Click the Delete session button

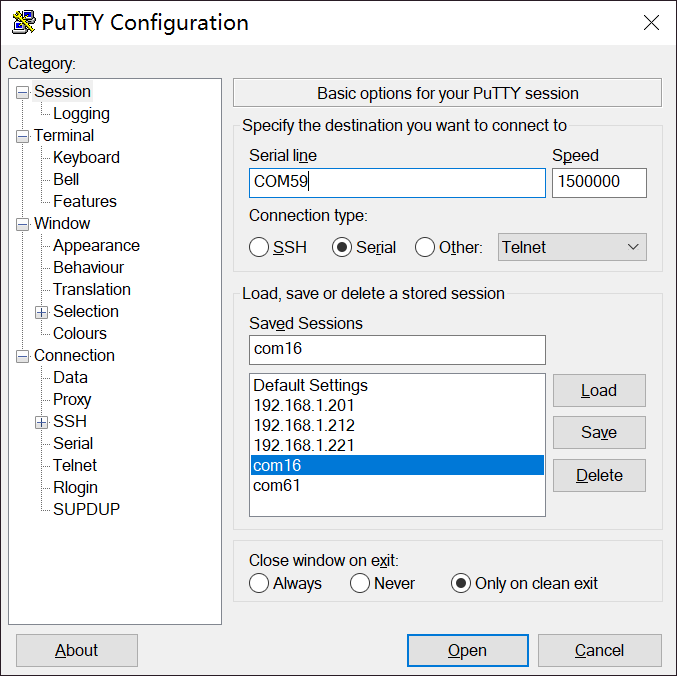click(599, 476)
